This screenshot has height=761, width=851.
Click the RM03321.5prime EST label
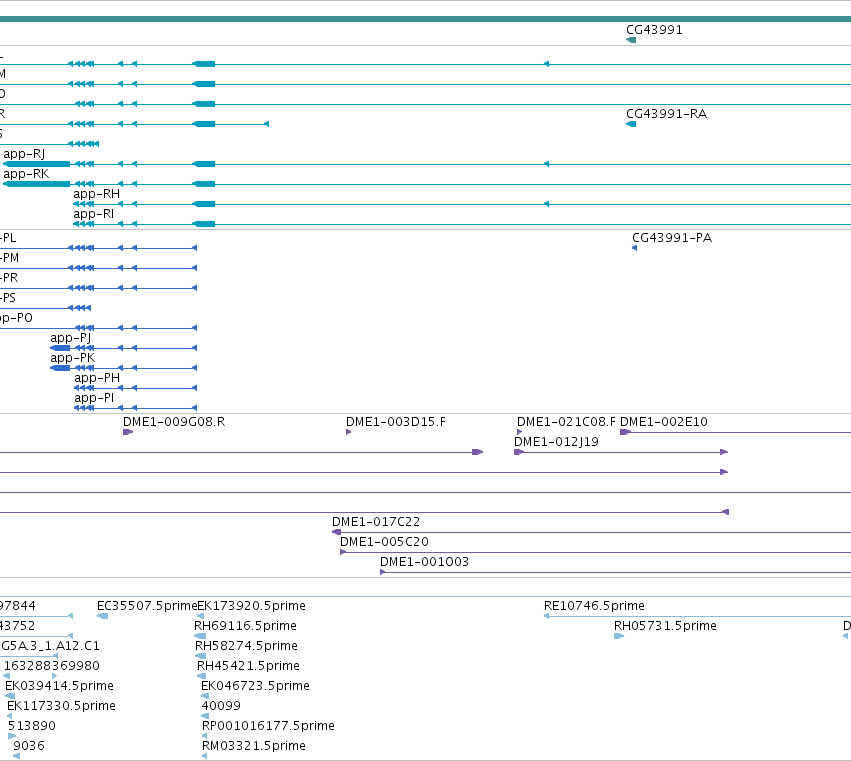254,746
